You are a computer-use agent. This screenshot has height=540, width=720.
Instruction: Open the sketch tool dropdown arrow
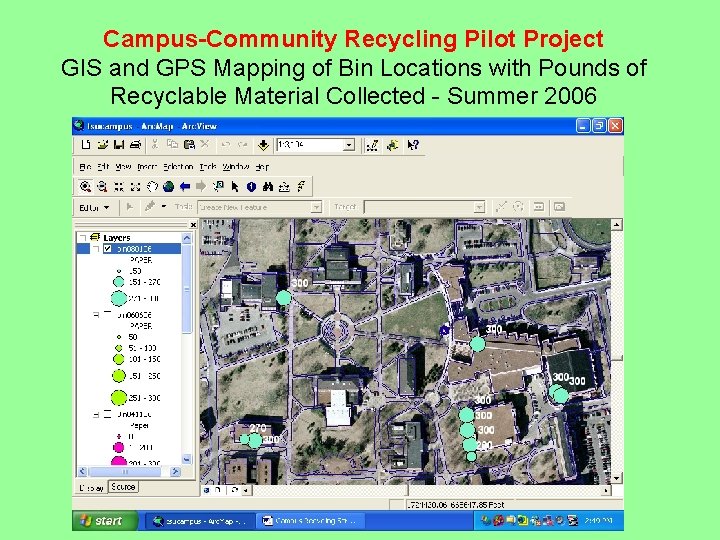[164, 207]
